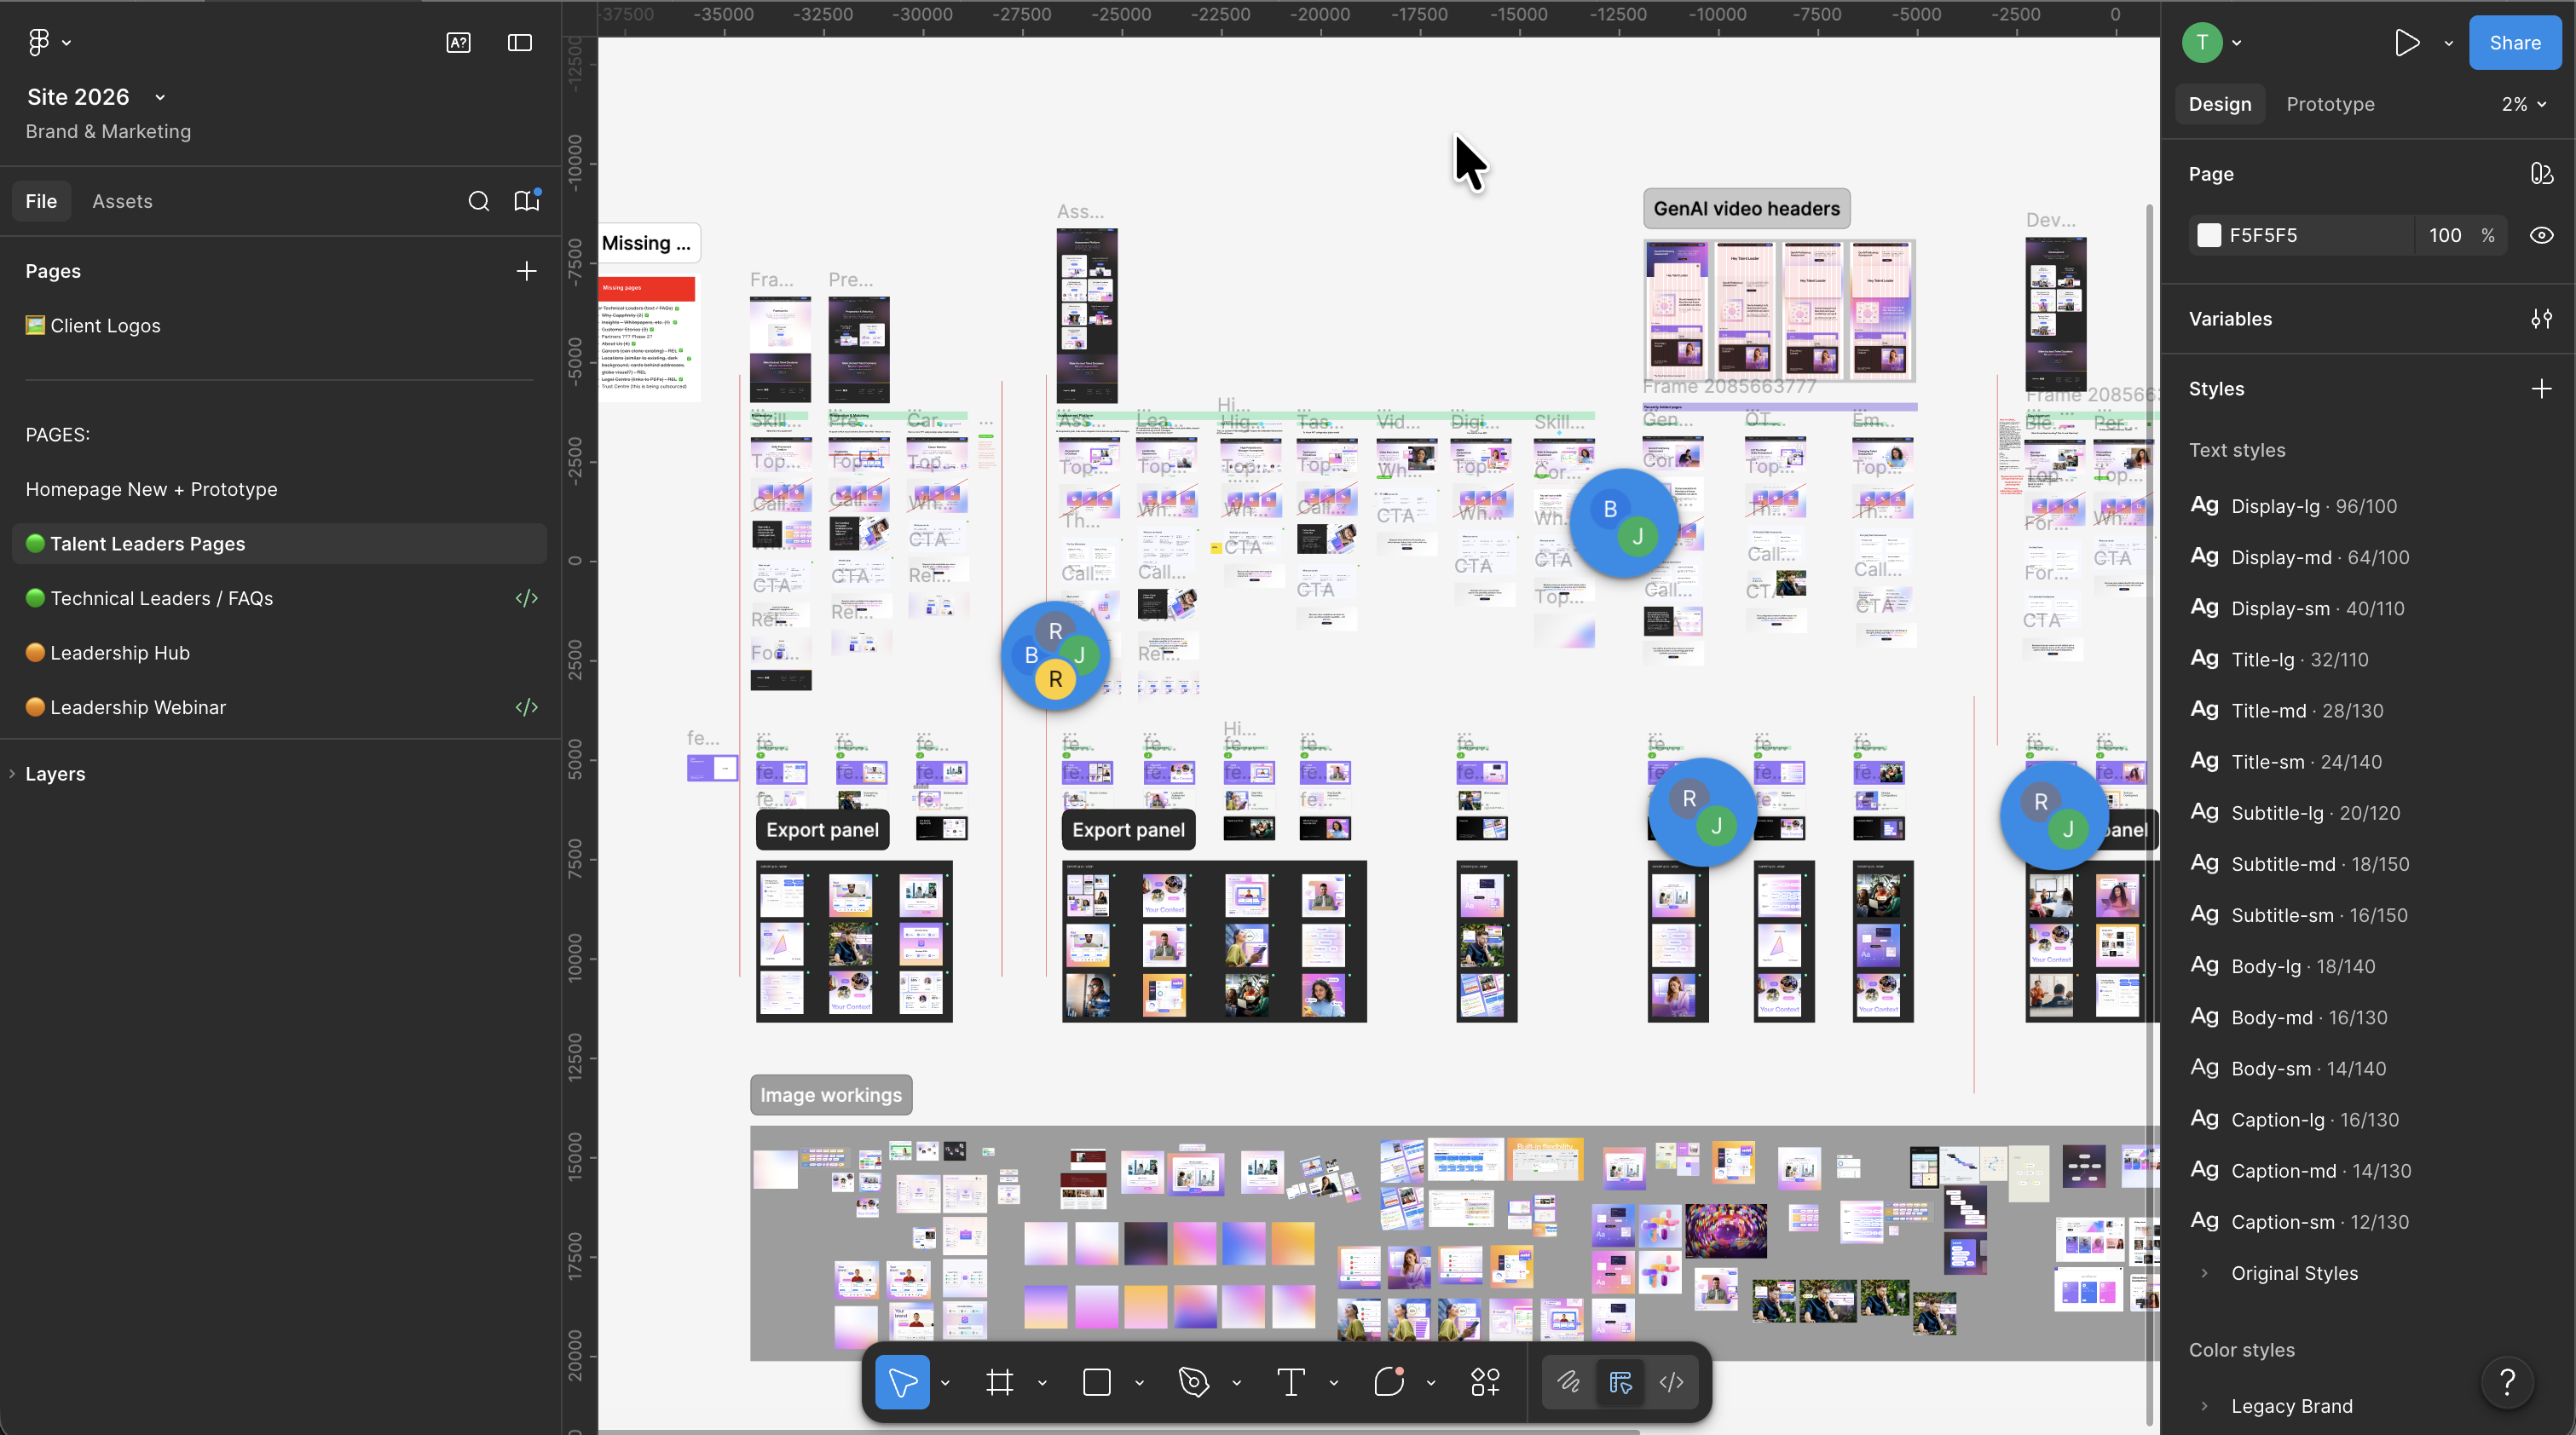The image size is (2576, 1435).
Task: Click the blue Share button
Action: 2514,43
